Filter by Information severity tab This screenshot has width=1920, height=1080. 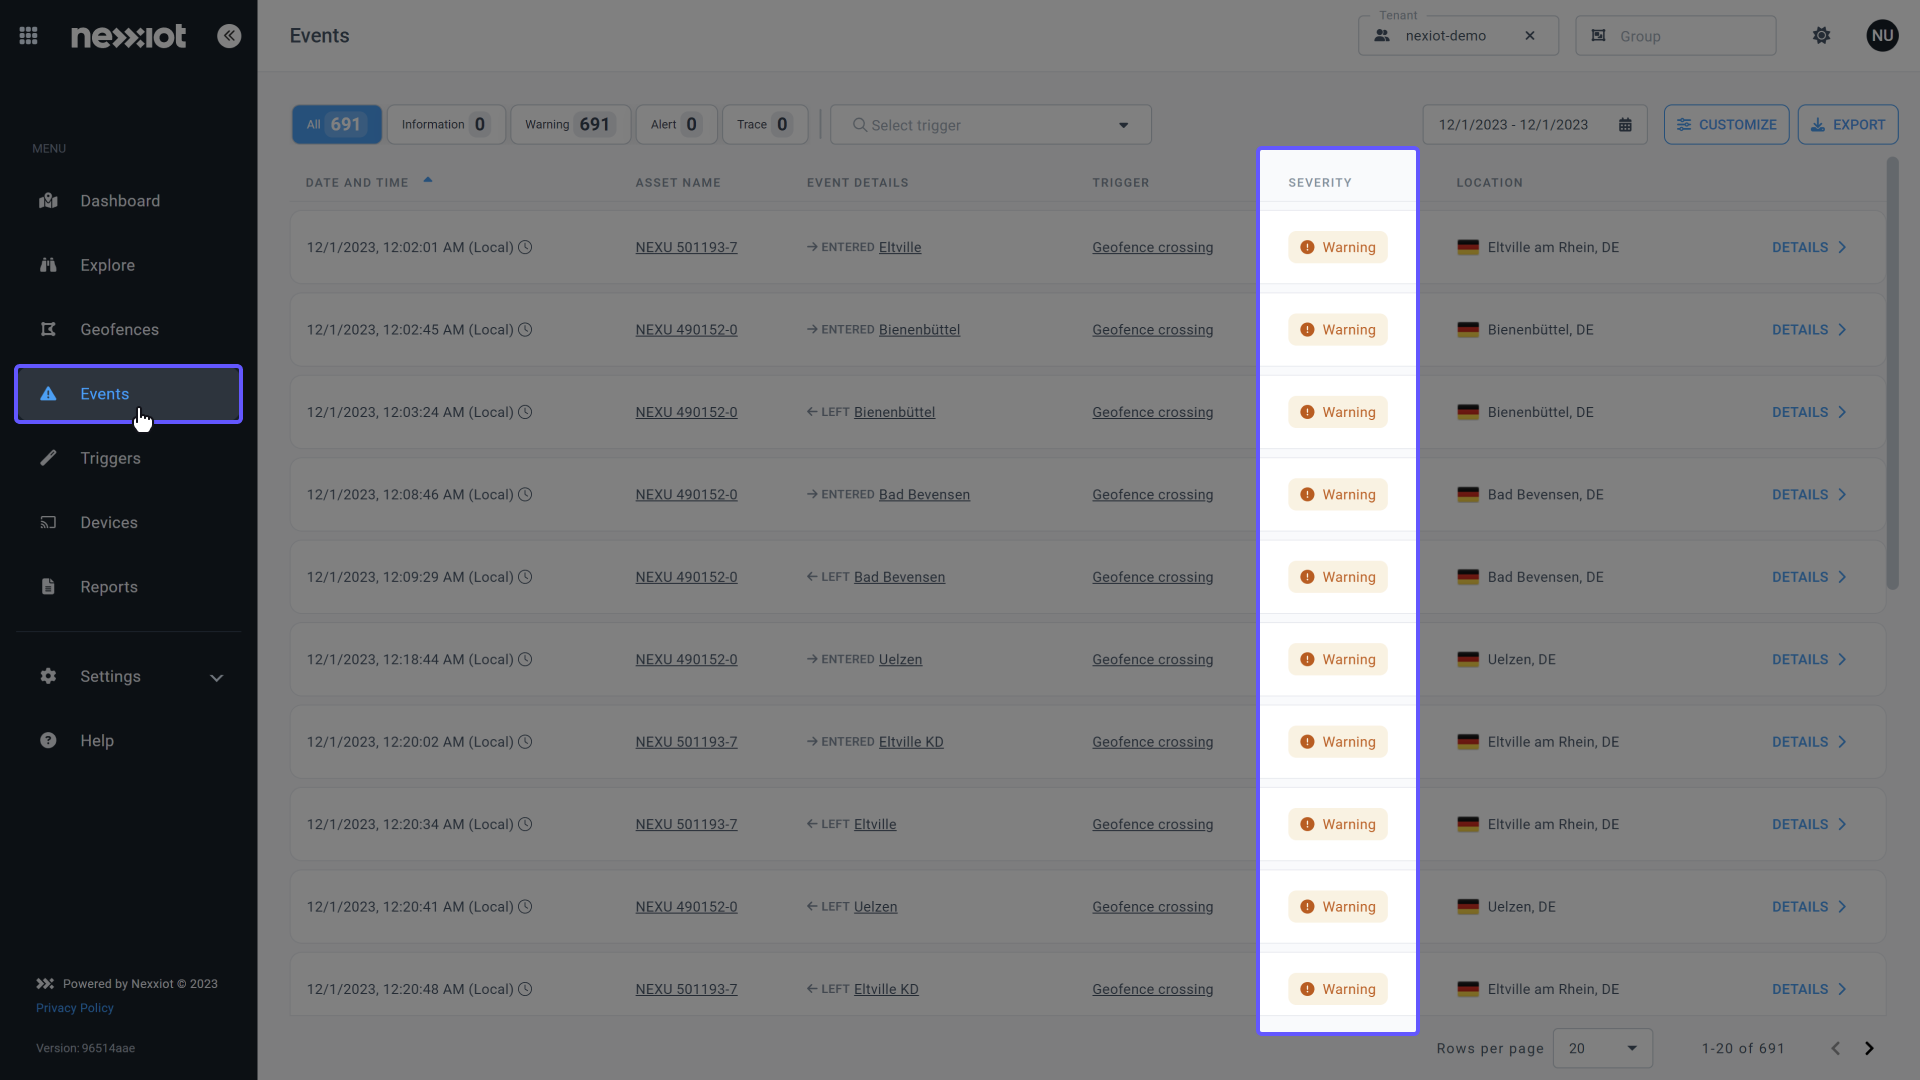coord(445,125)
